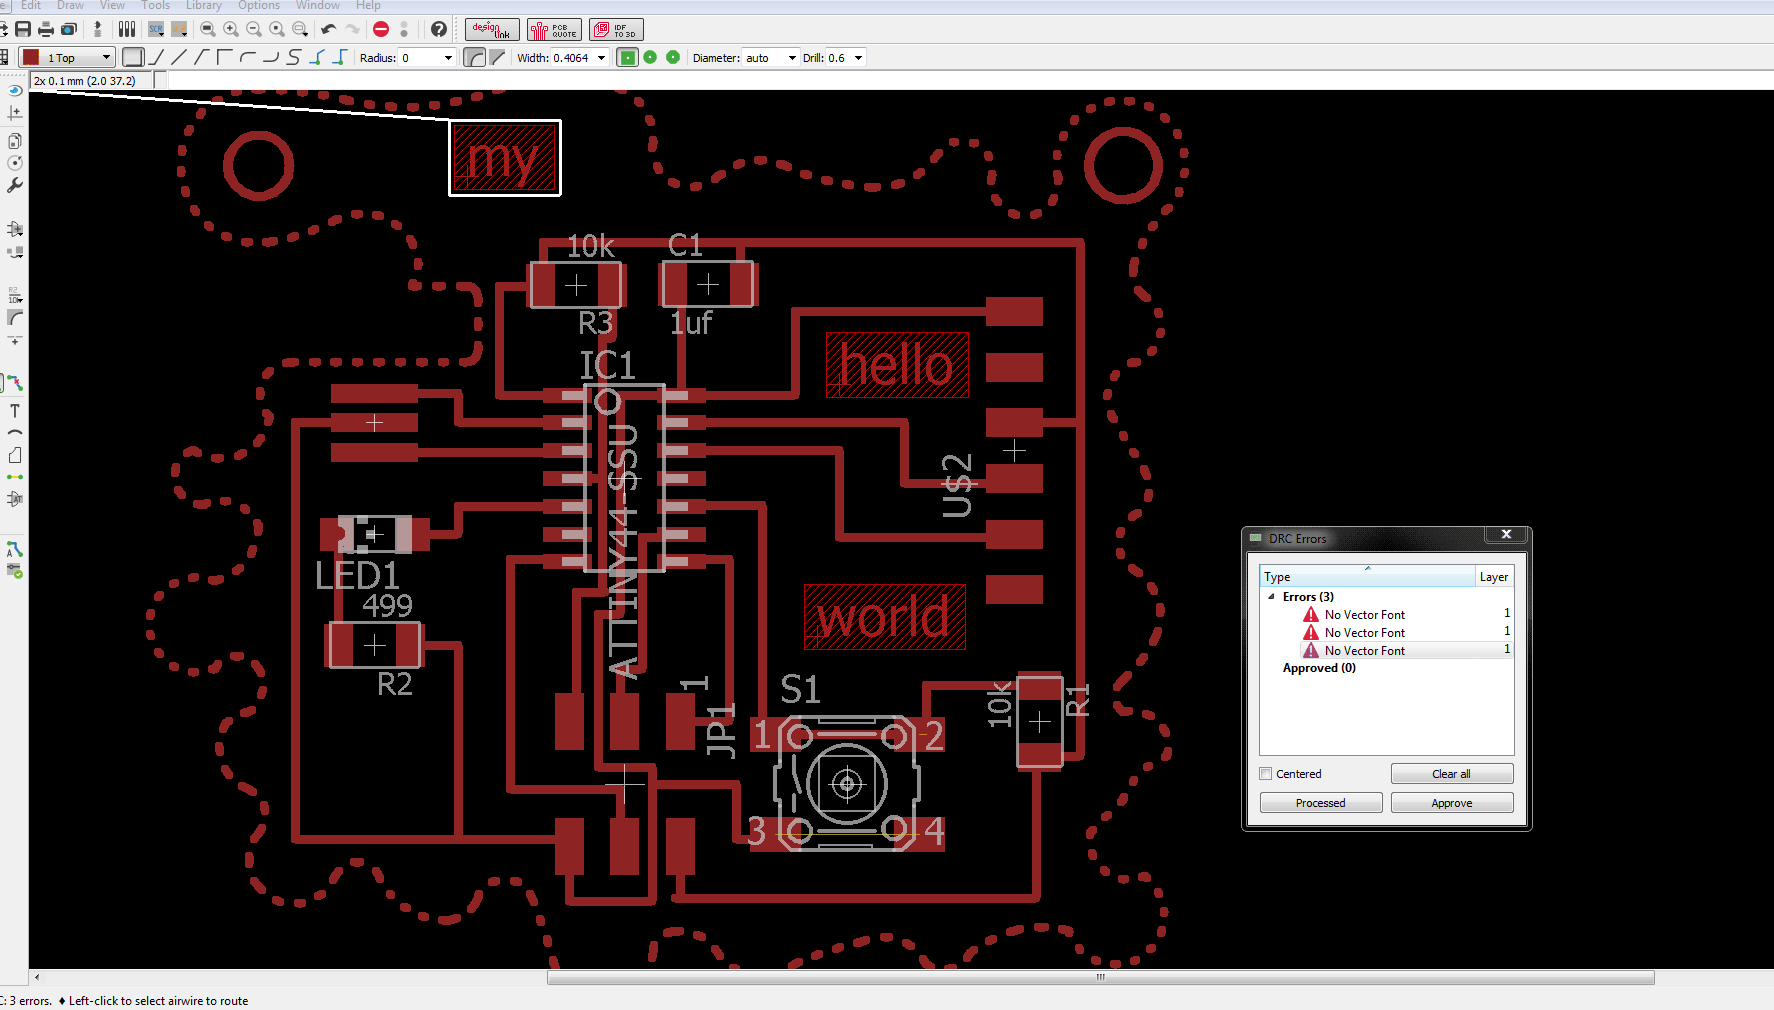Select the Value (R2 10k) tool

tap(15, 295)
